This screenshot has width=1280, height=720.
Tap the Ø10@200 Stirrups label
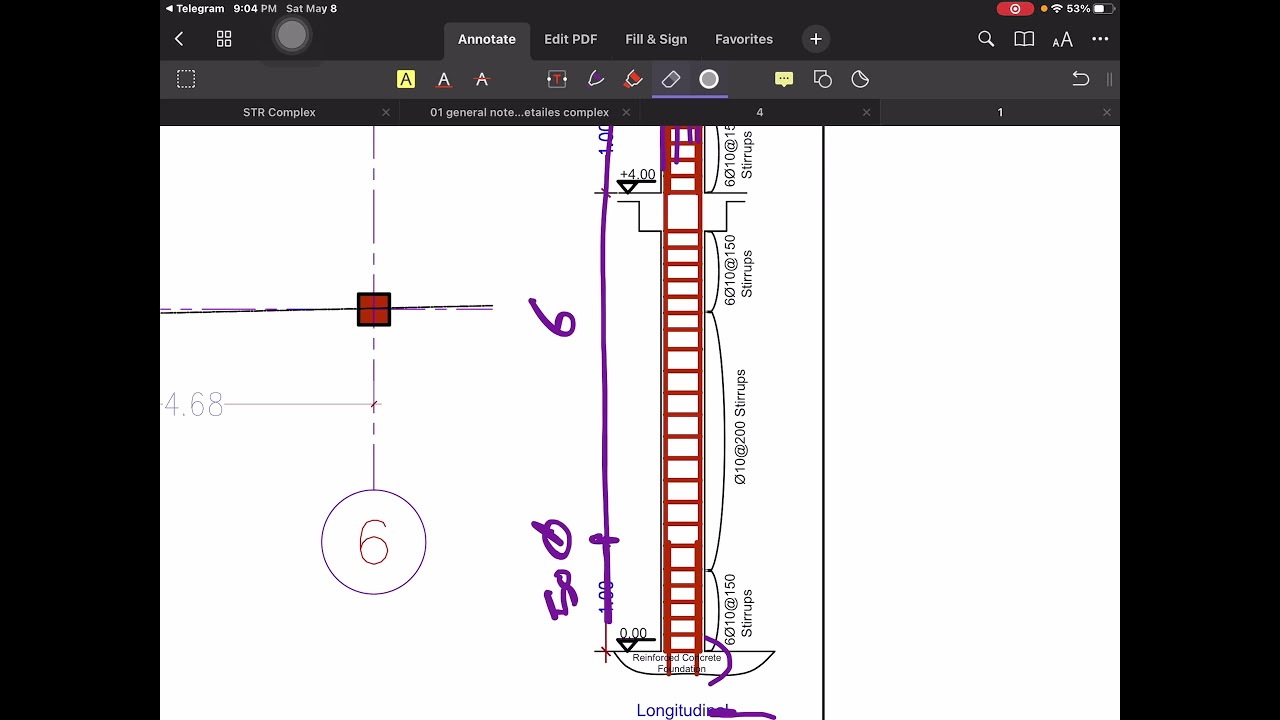pyautogui.click(x=740, y=427)
